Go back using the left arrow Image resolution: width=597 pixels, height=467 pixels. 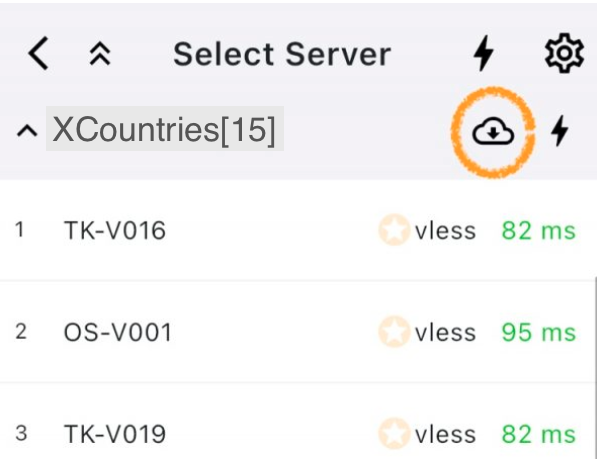coord(38,53)
